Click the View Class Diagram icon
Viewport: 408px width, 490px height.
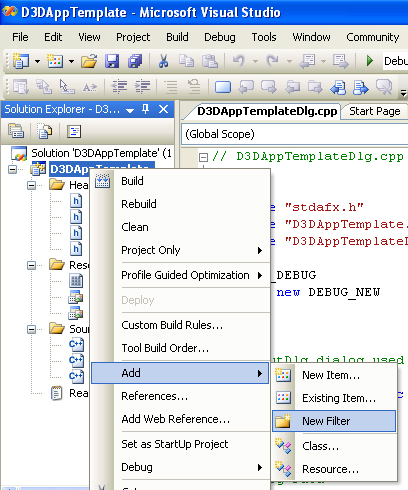tap(74, 131)
